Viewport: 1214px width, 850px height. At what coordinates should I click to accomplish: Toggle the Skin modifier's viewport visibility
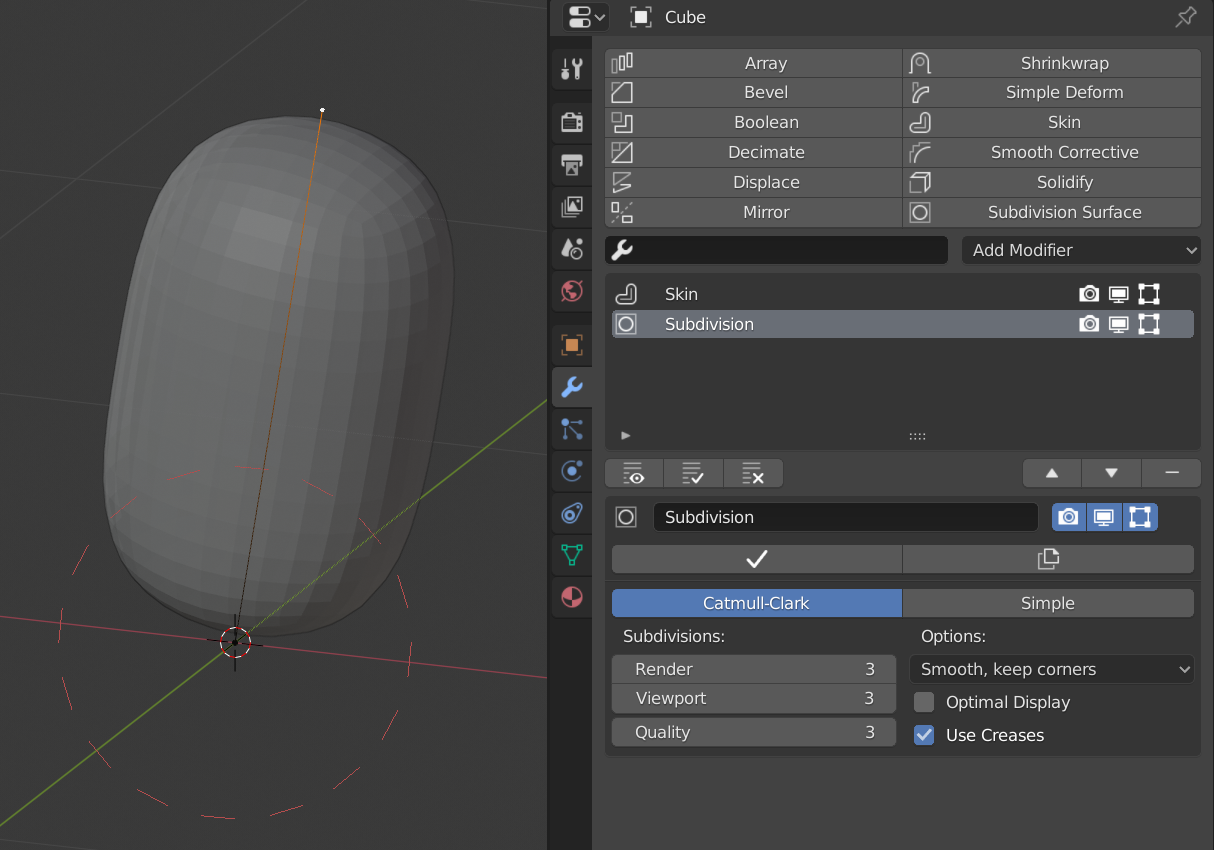1118,293
